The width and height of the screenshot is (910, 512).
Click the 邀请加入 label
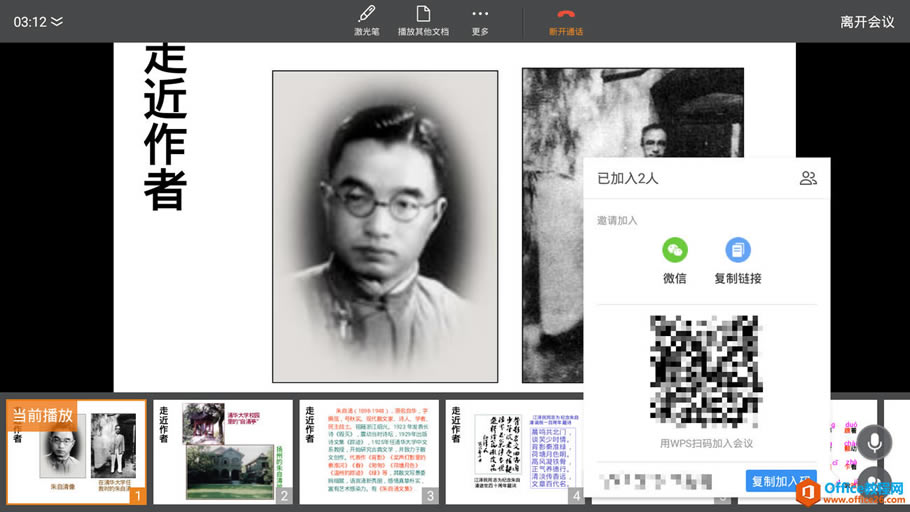click(617, 221)
